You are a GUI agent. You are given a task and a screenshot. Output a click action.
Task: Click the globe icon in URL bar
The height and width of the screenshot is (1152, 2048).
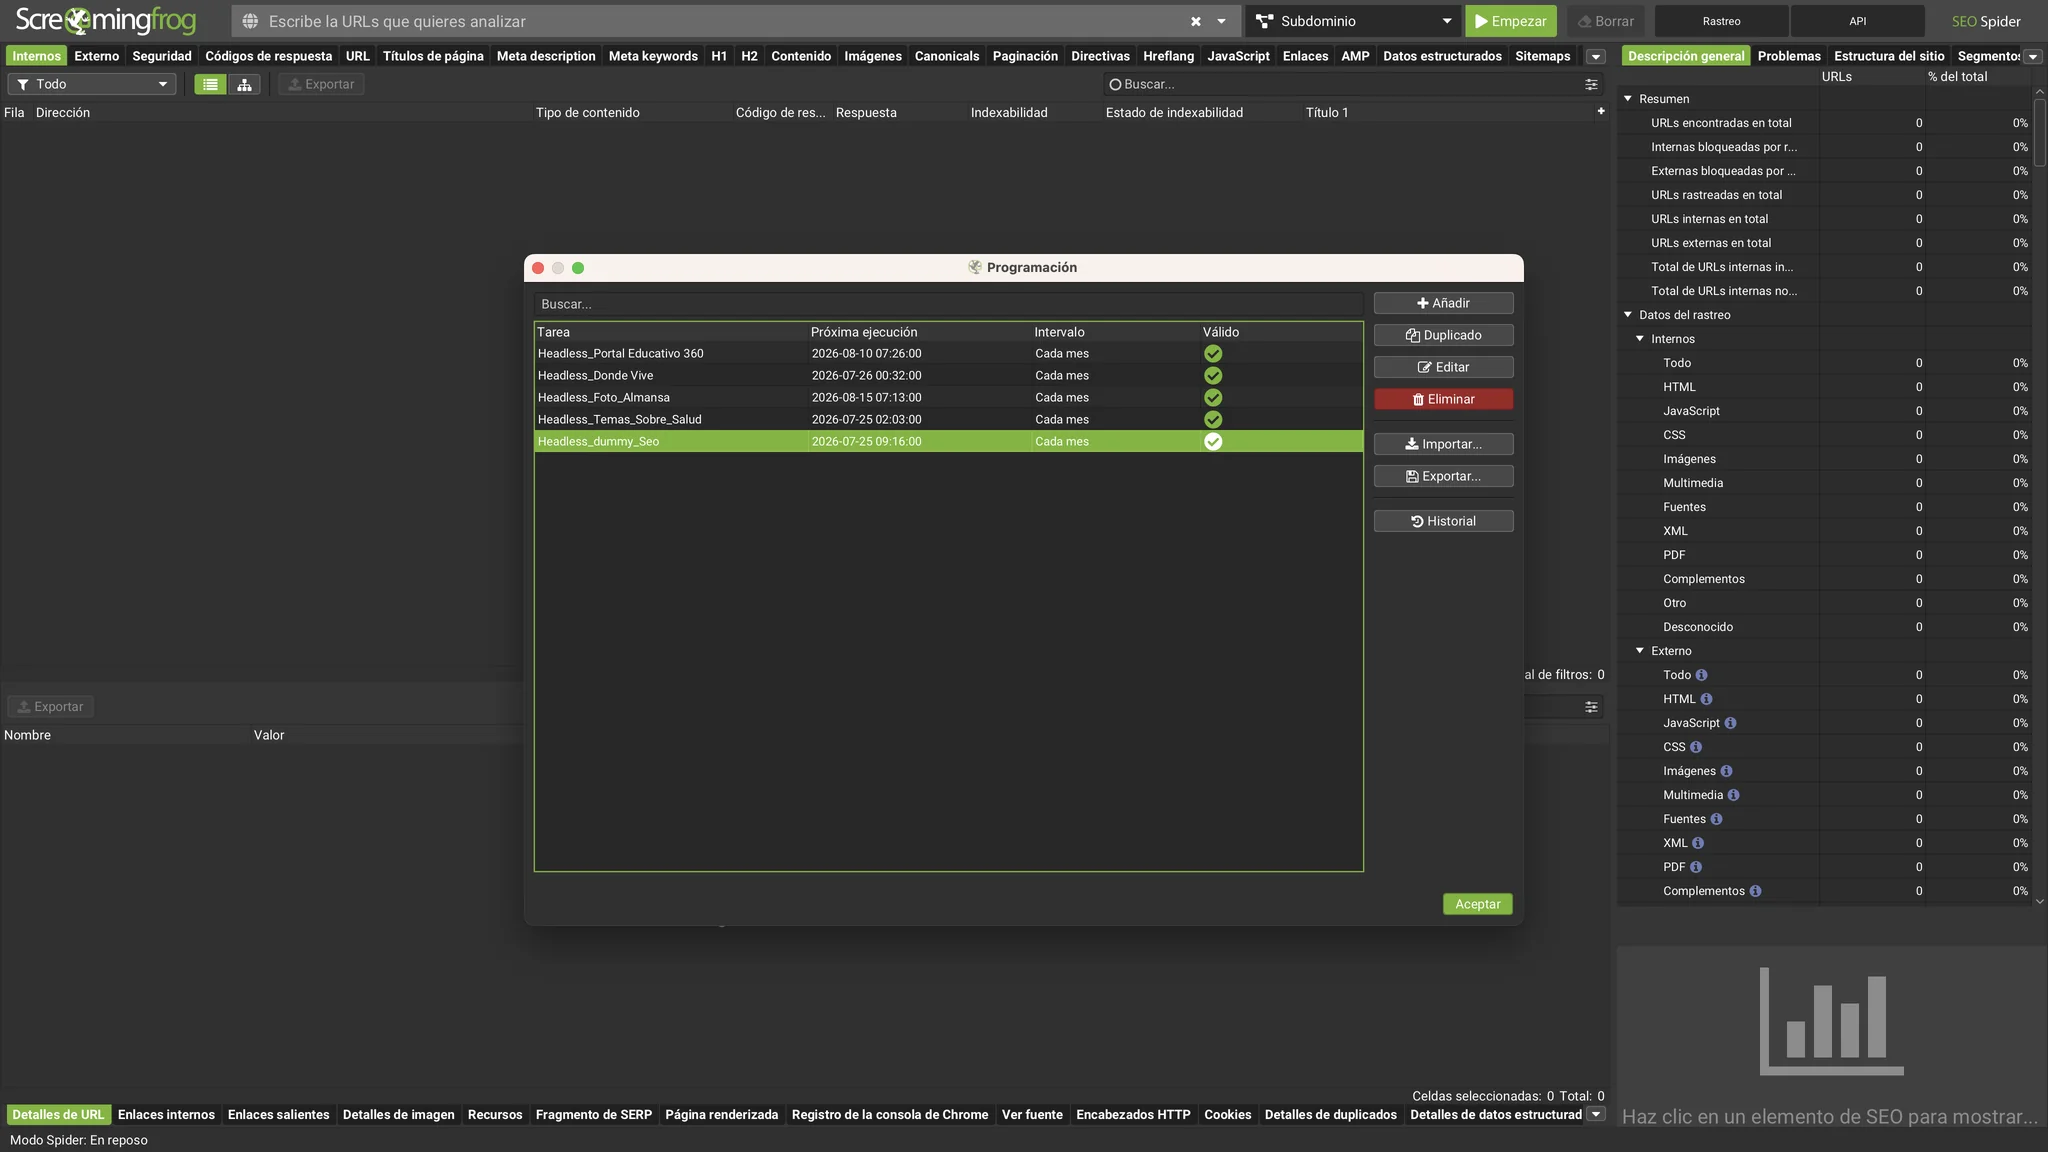(250, 21)
